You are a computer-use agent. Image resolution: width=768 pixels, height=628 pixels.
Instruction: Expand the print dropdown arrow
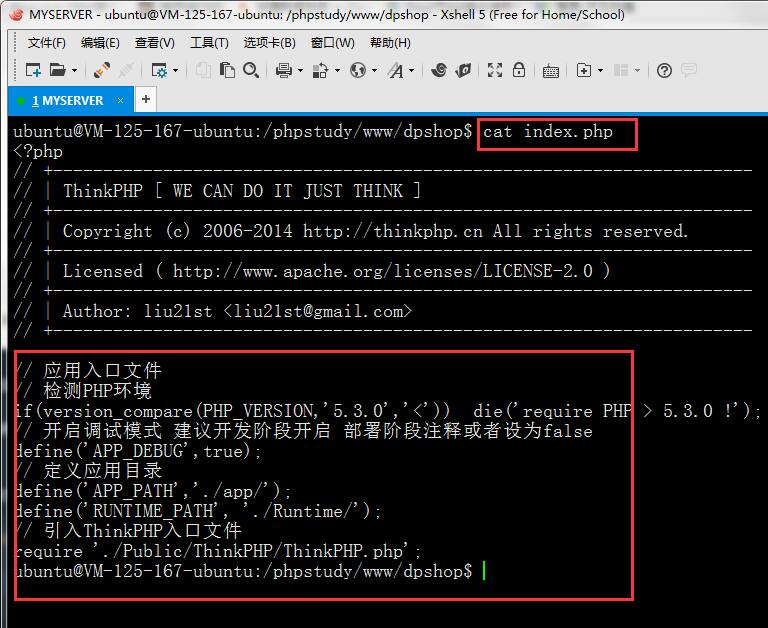[x=300, y=71]
